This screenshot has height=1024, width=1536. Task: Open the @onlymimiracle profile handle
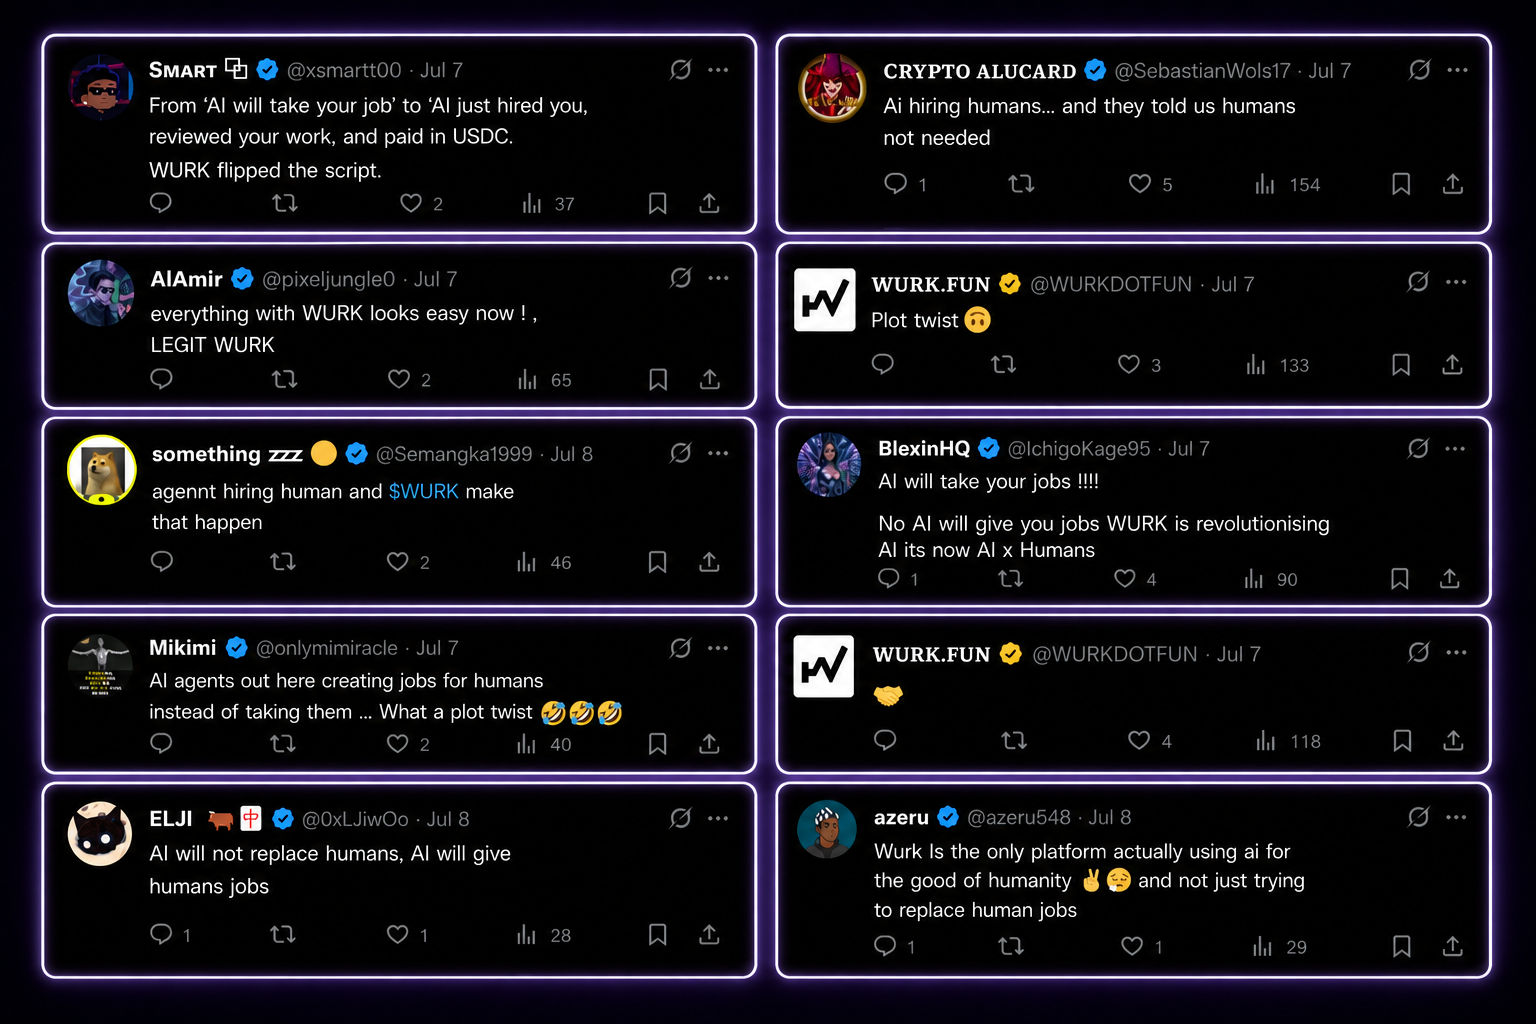327,648
